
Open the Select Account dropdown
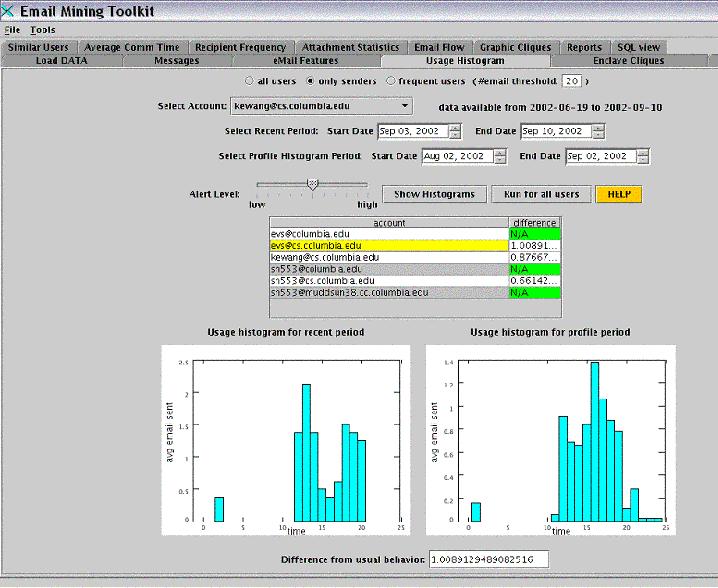pos(321,106)
